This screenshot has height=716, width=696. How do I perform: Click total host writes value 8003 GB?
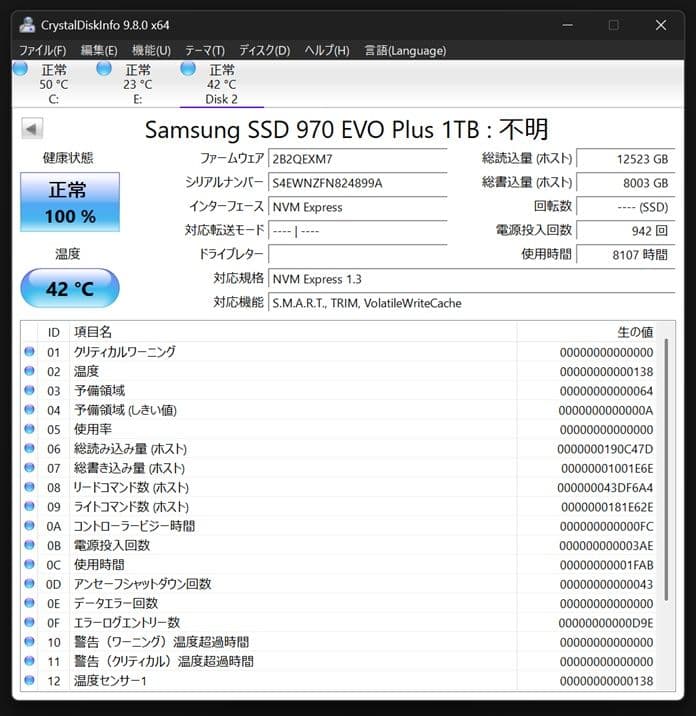pos(626,183)
